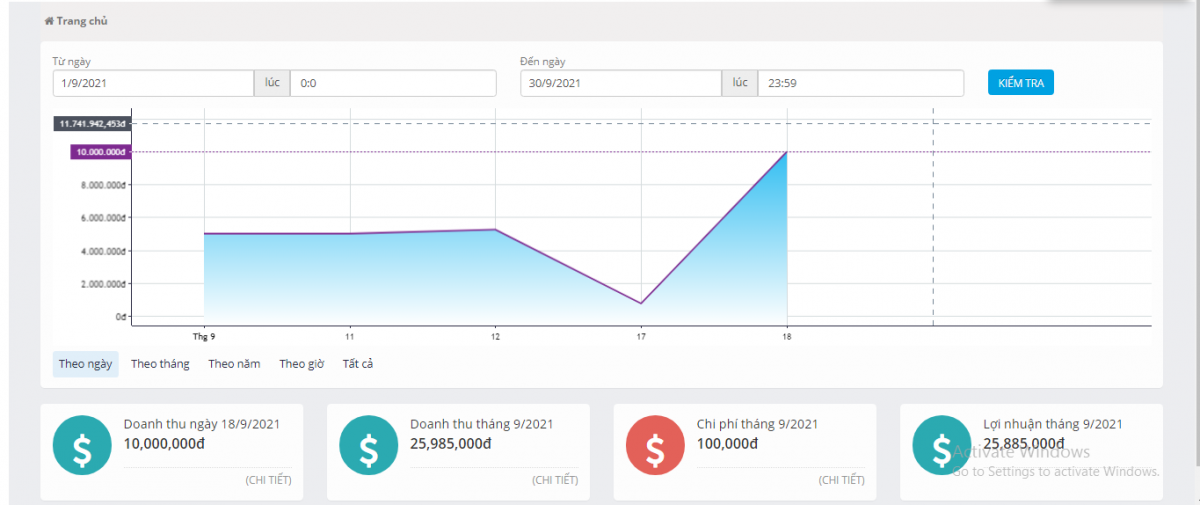Select the Theo năm chart view
Image resolution: width=1200 pixels, height=505 pixels.
pyautogui.click(x=234, y=364)
